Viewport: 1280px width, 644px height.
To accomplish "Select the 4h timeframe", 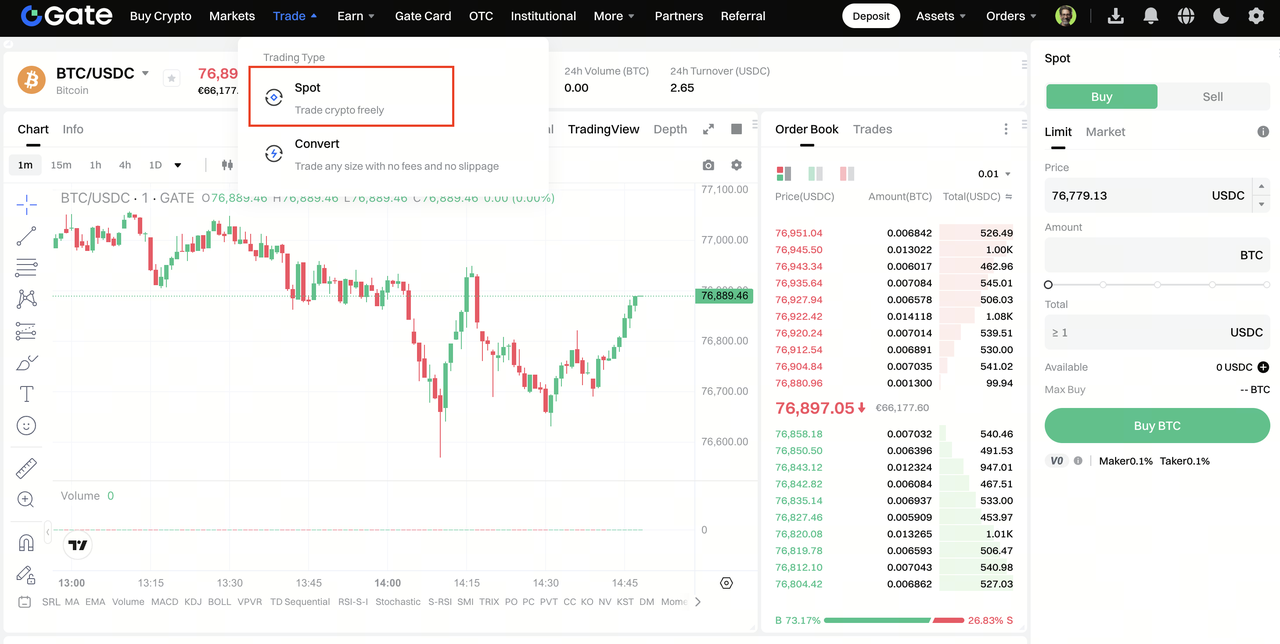I will pos(125,165).
